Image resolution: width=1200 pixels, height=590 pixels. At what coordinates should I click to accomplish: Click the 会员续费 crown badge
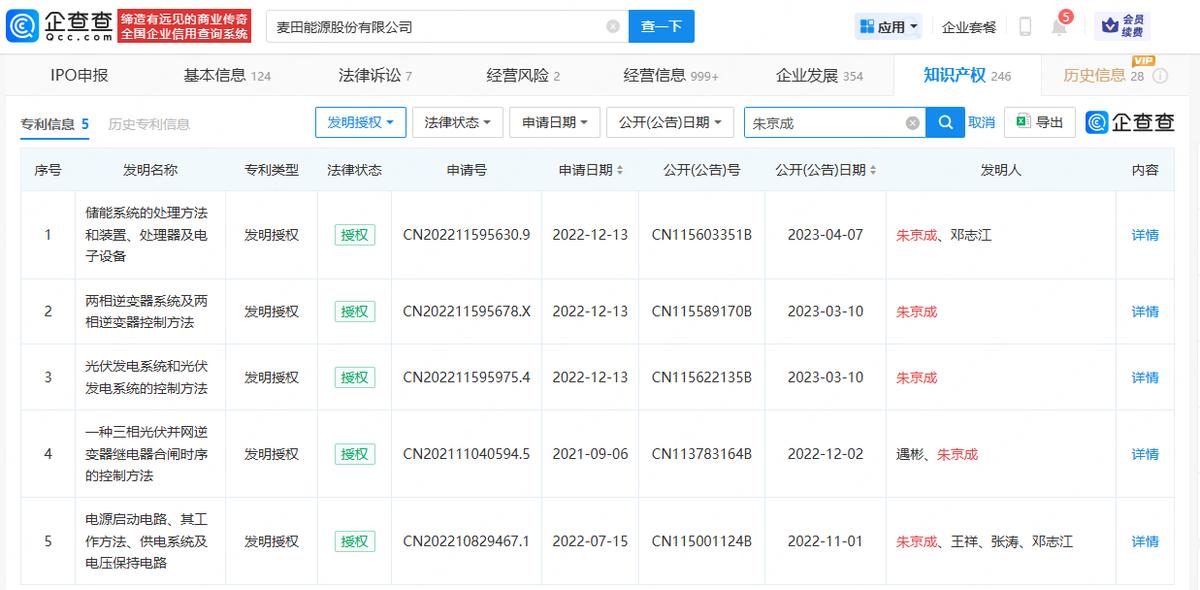click(1122, 27)
